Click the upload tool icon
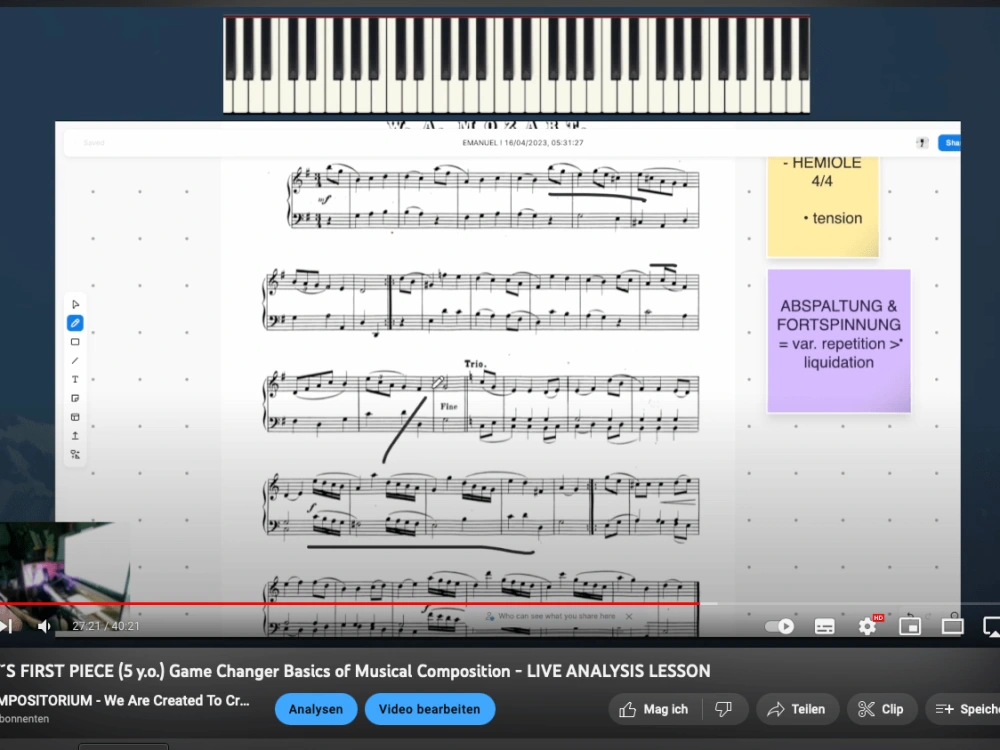Viewport: 1000px width, 750px height. click(x=75, y=436)
